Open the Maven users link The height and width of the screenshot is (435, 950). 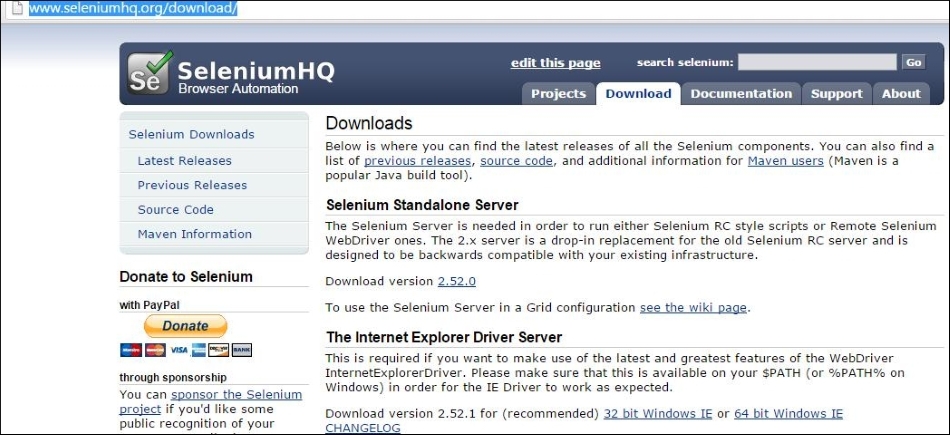coord(785,161)
